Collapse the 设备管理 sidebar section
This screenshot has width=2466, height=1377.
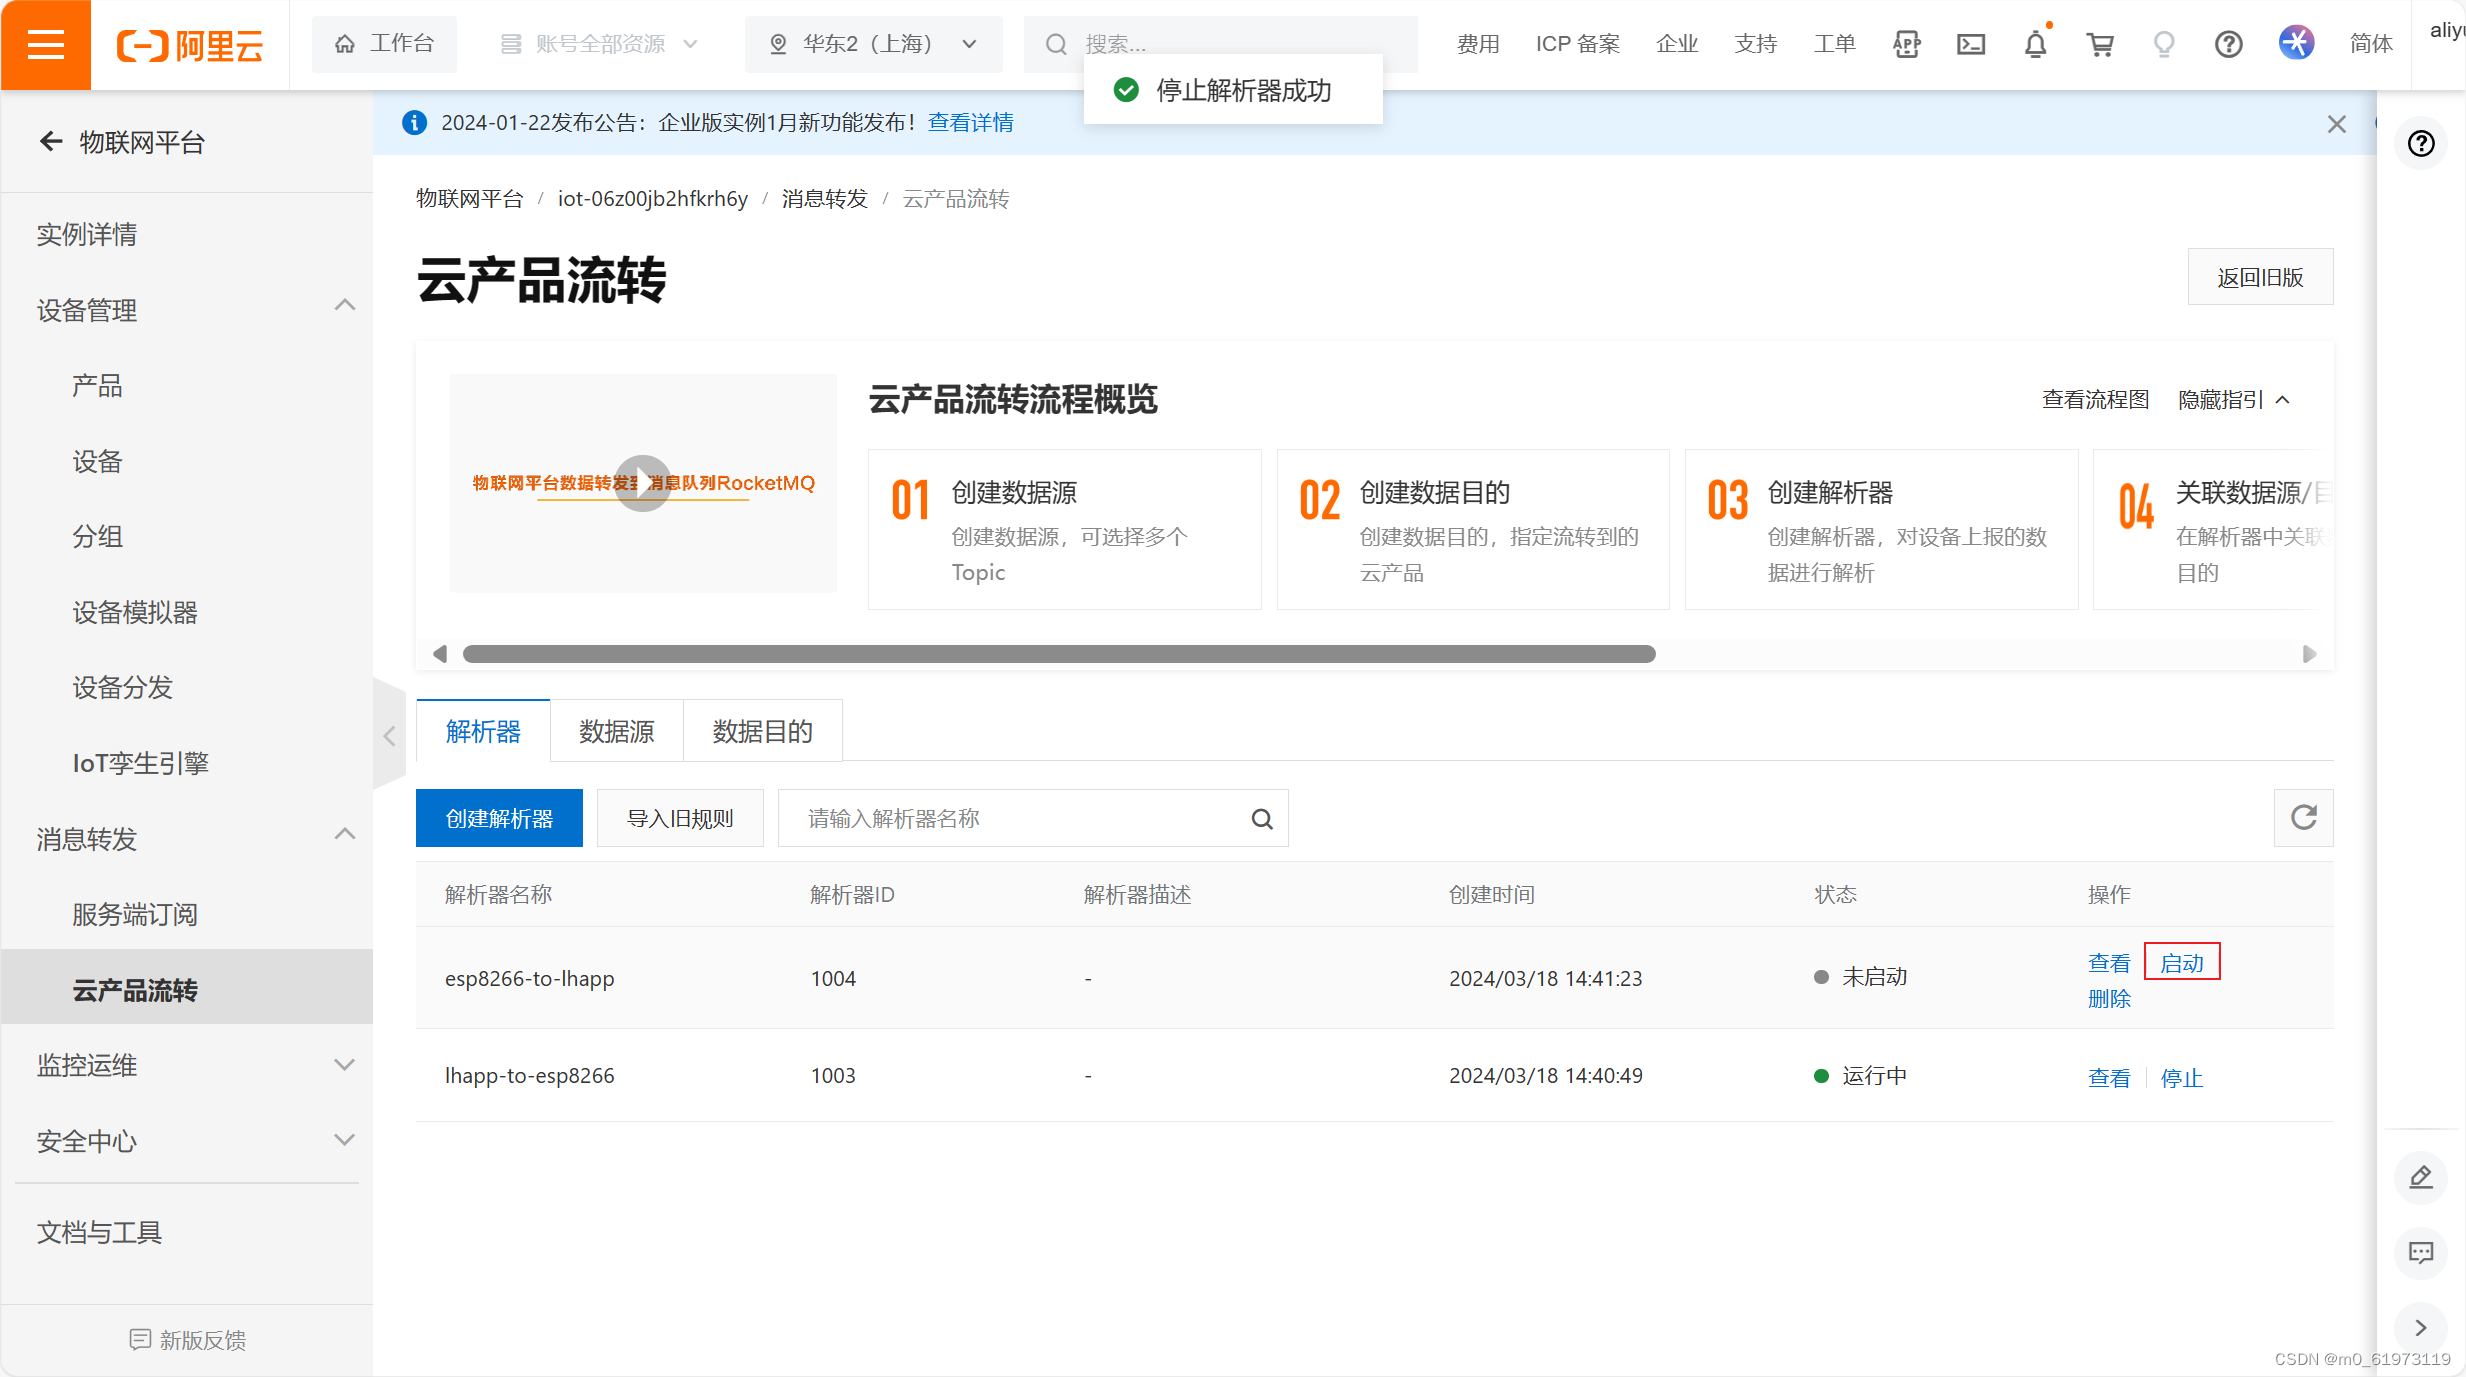pos(344,306)
